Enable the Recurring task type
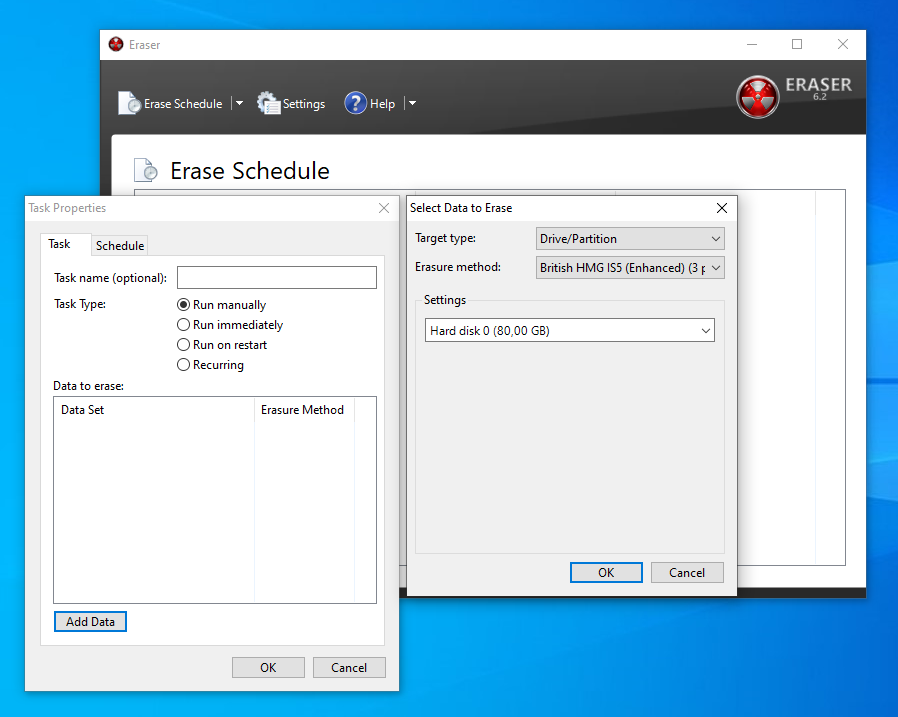The image size is (898, 717). (x=183, y=365)
